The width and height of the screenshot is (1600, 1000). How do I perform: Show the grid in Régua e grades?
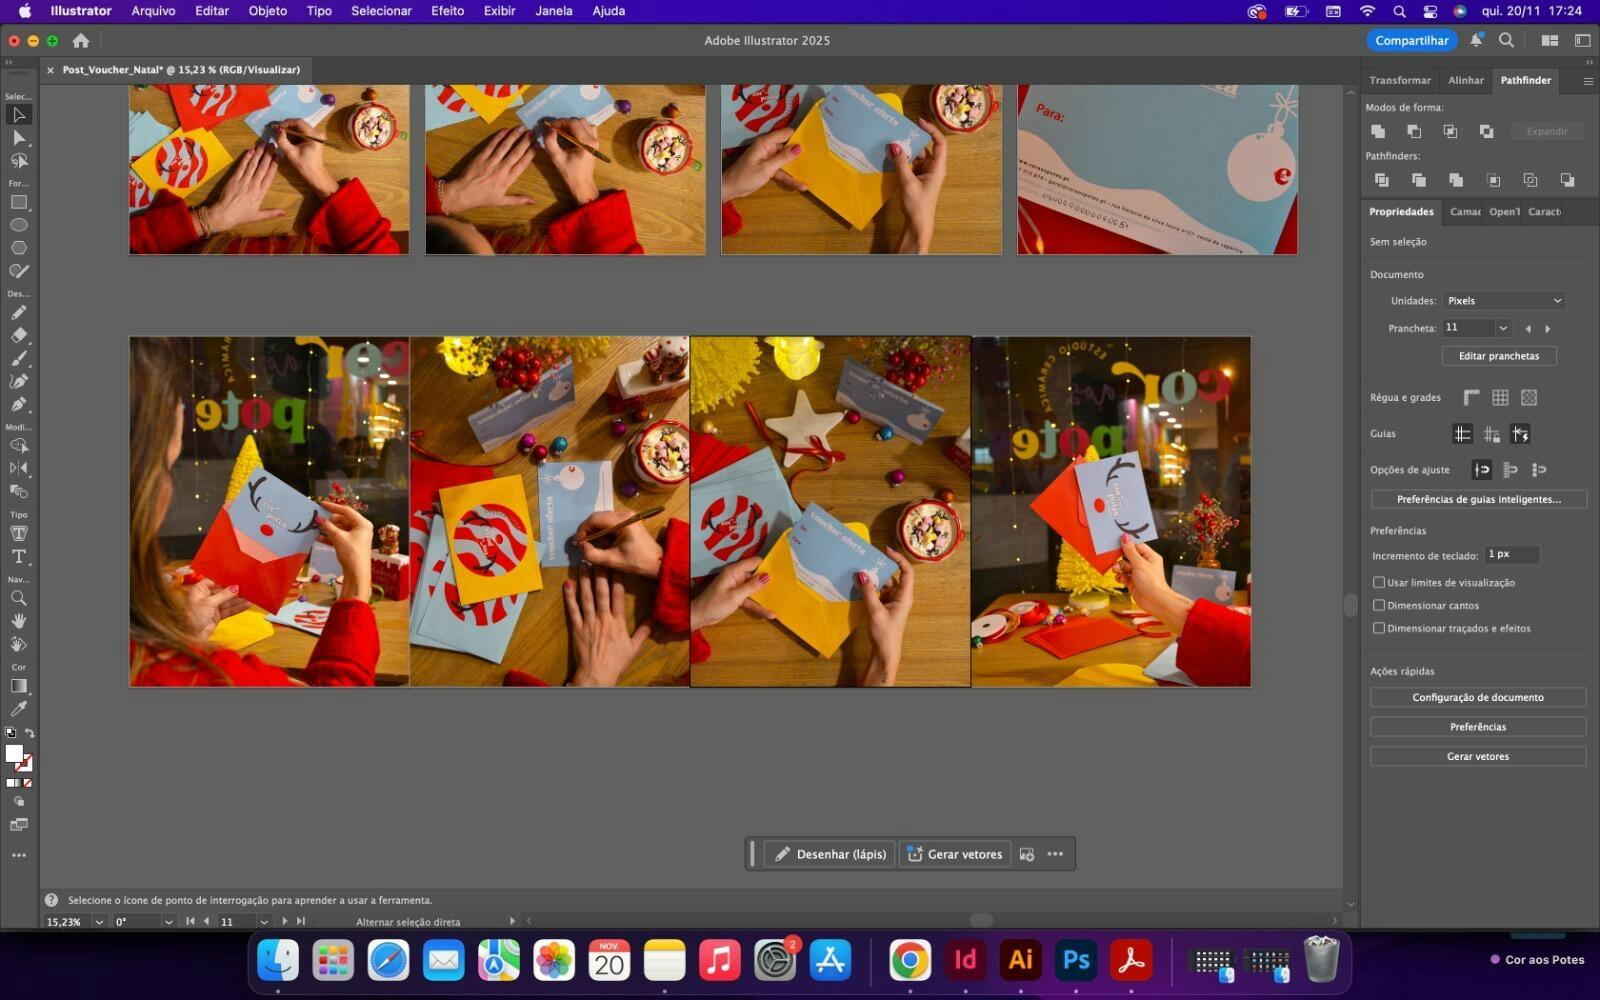1500,398
